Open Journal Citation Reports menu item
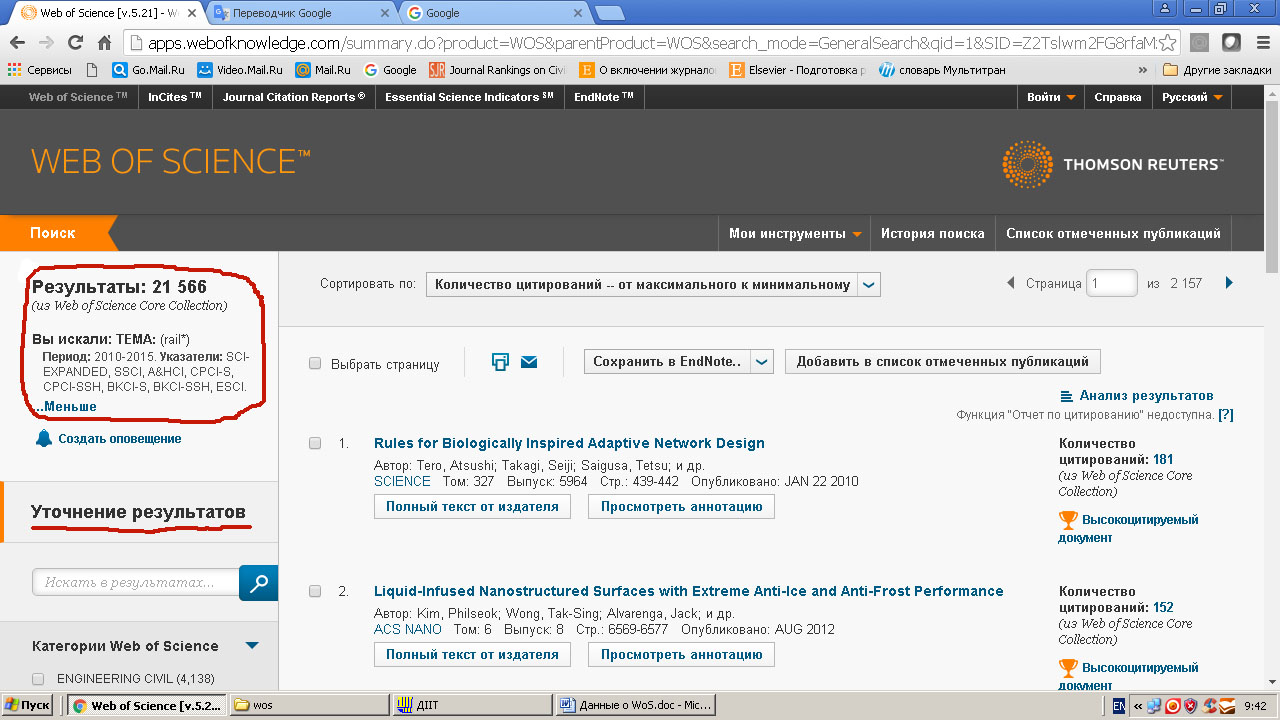This screenshot has height=720, width=1280. pos(294,97)
